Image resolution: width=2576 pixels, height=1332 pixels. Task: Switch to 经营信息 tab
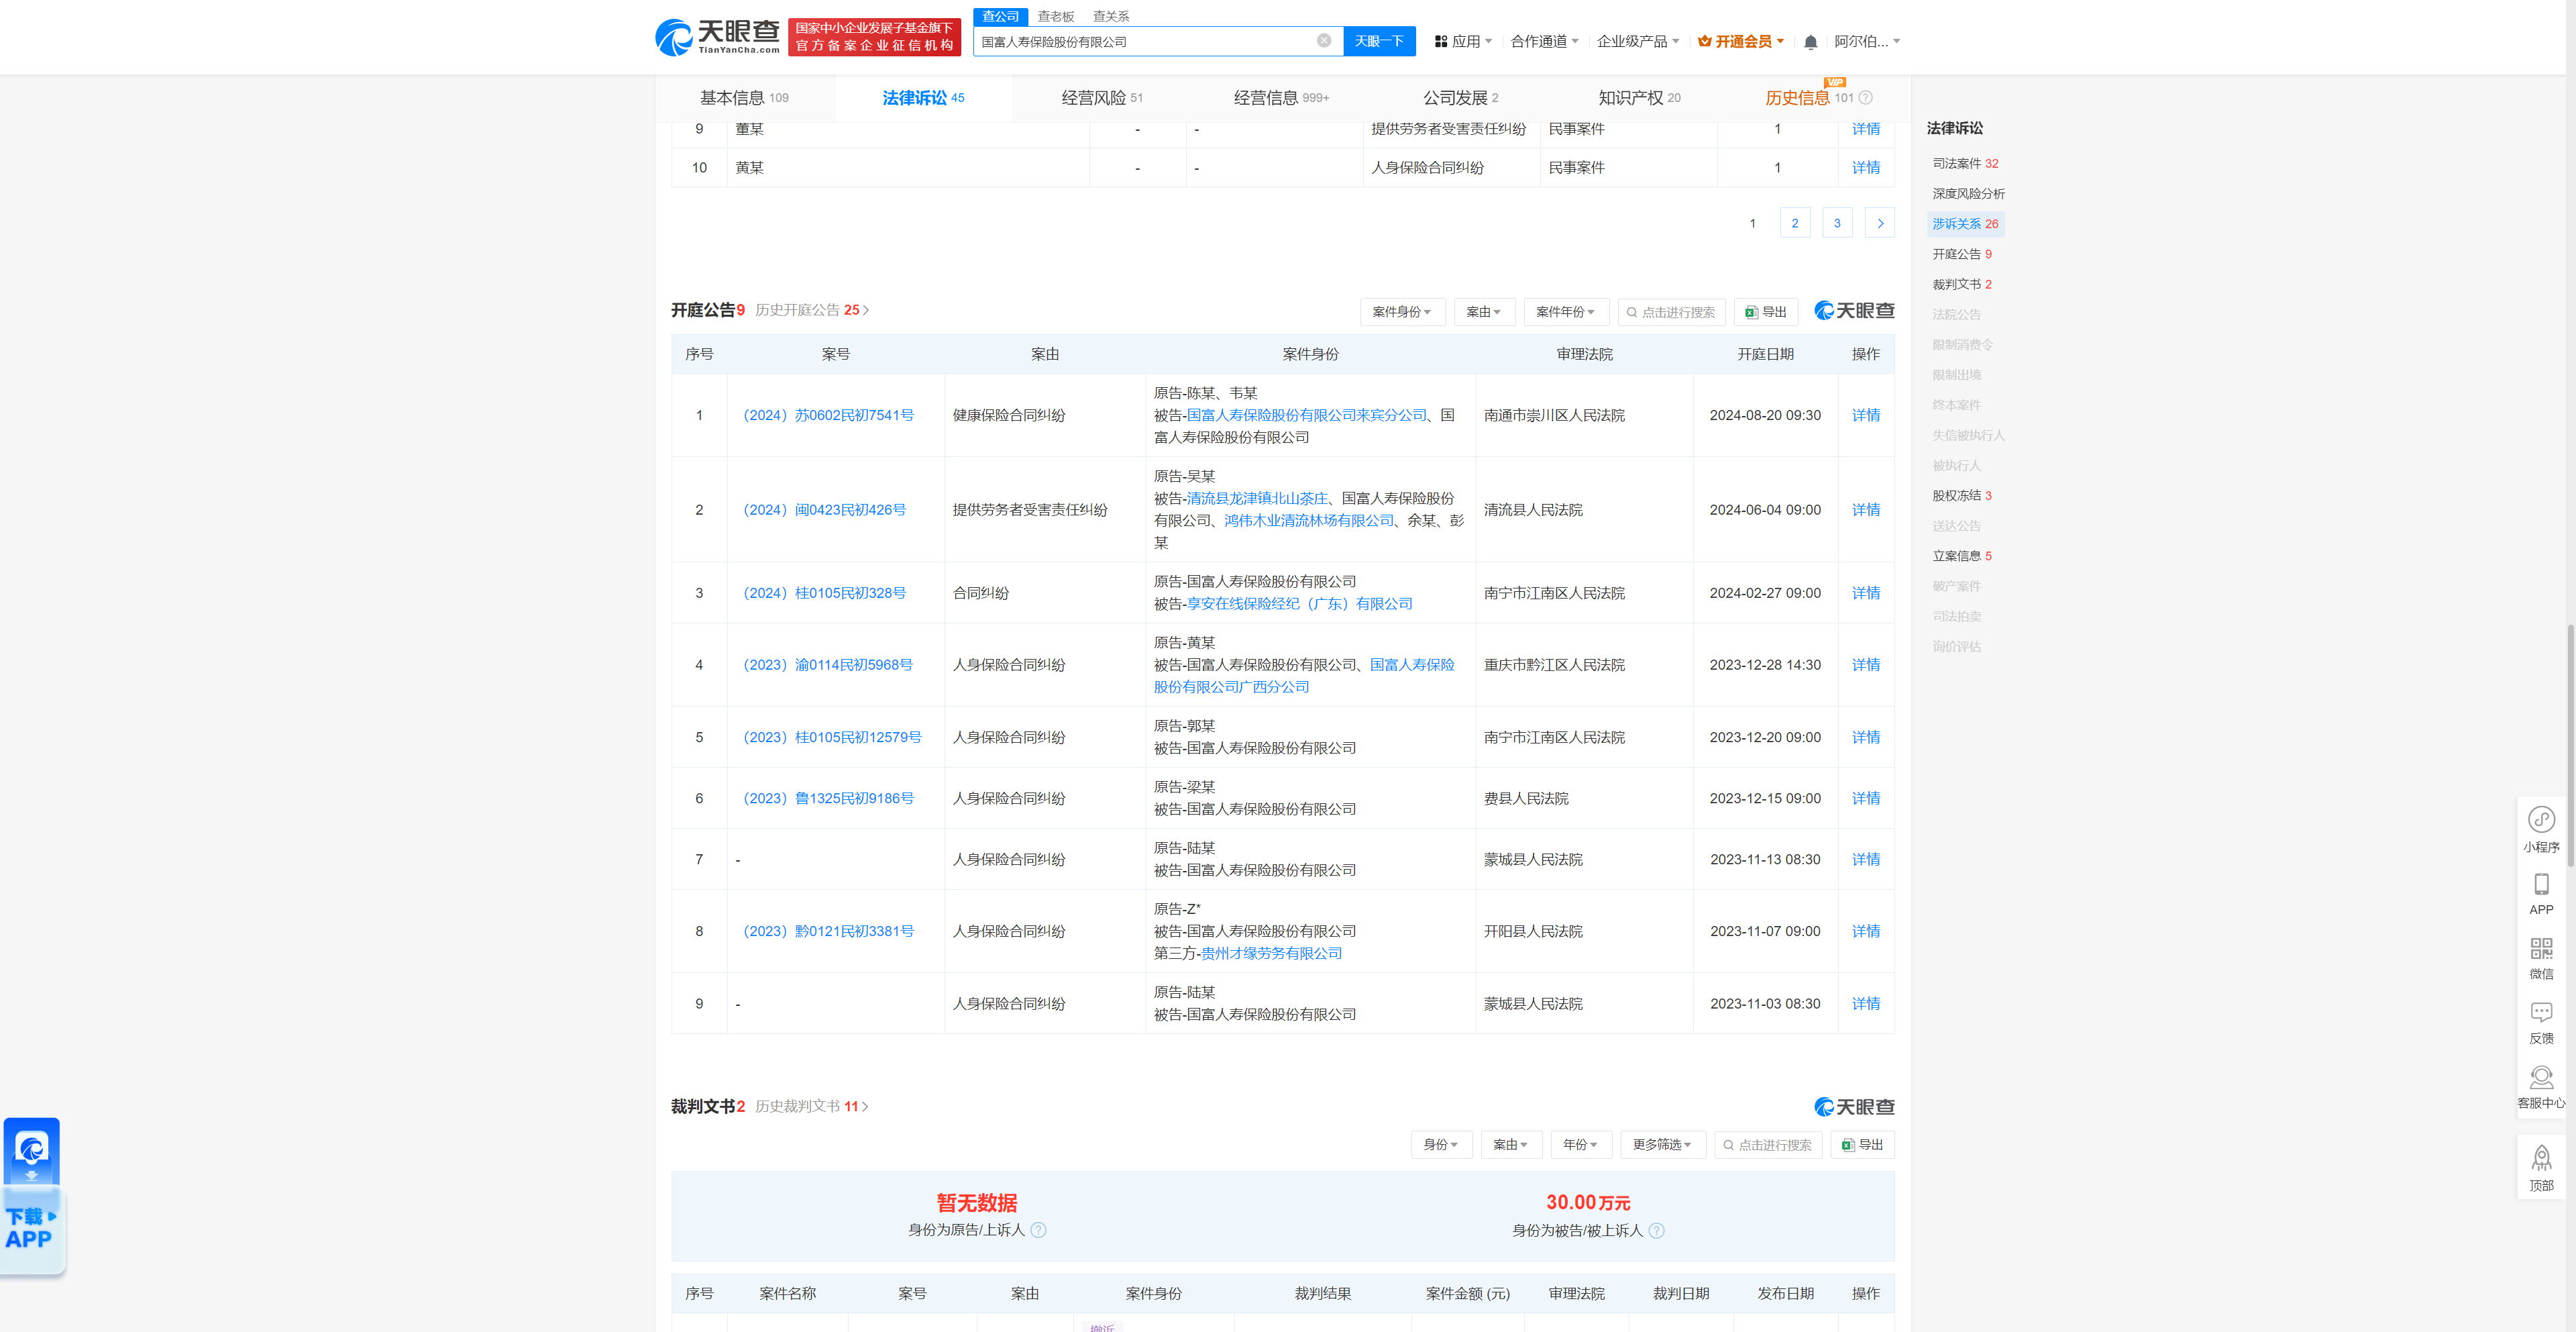point(1281,98)
